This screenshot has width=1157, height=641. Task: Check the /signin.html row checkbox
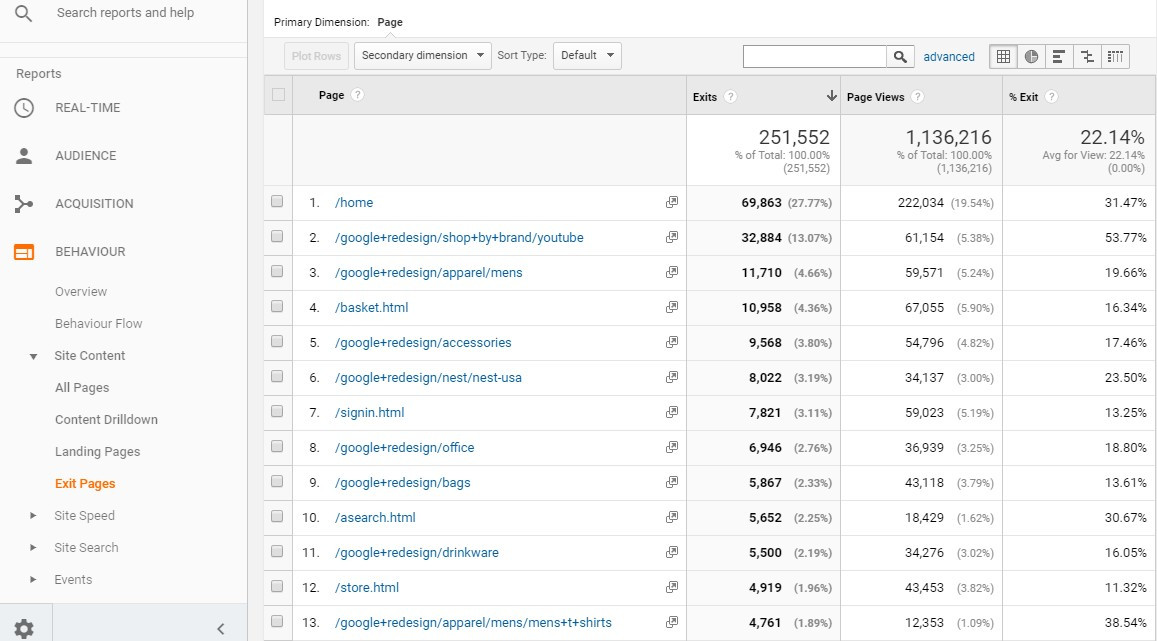(x=277, y=412)
